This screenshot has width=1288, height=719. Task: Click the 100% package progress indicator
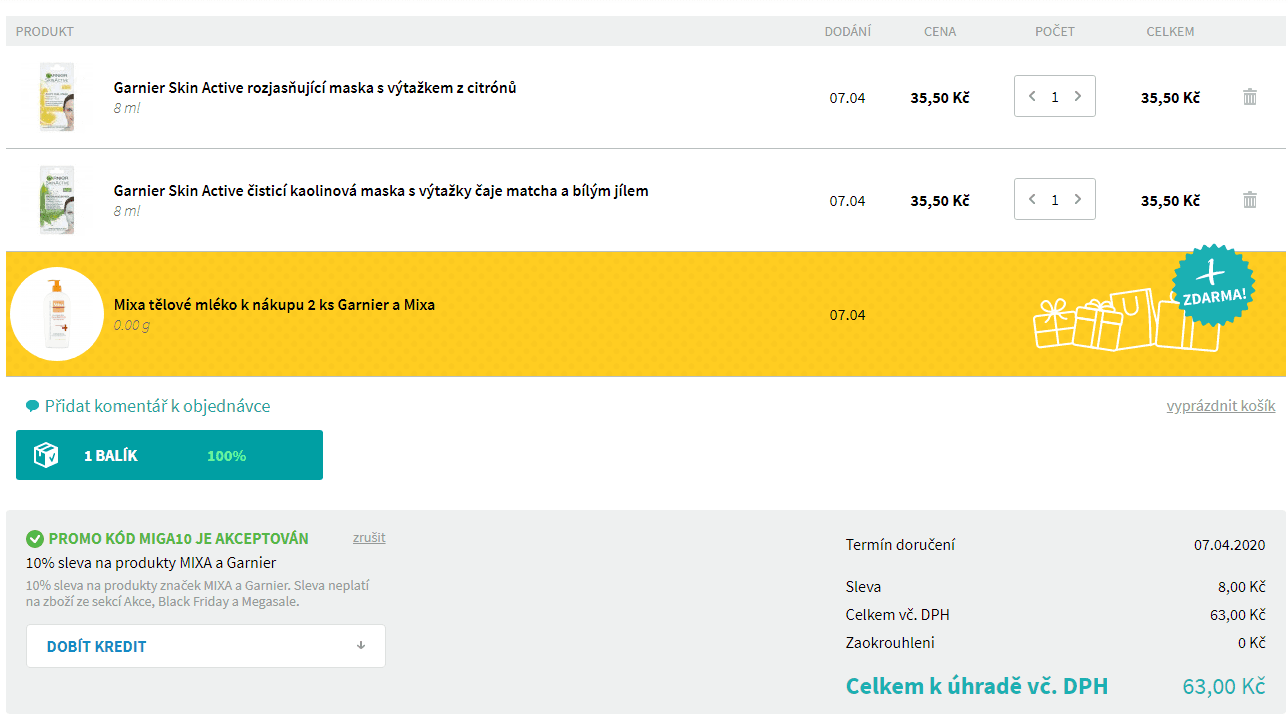pyautogui.click(x=226, y=456)
